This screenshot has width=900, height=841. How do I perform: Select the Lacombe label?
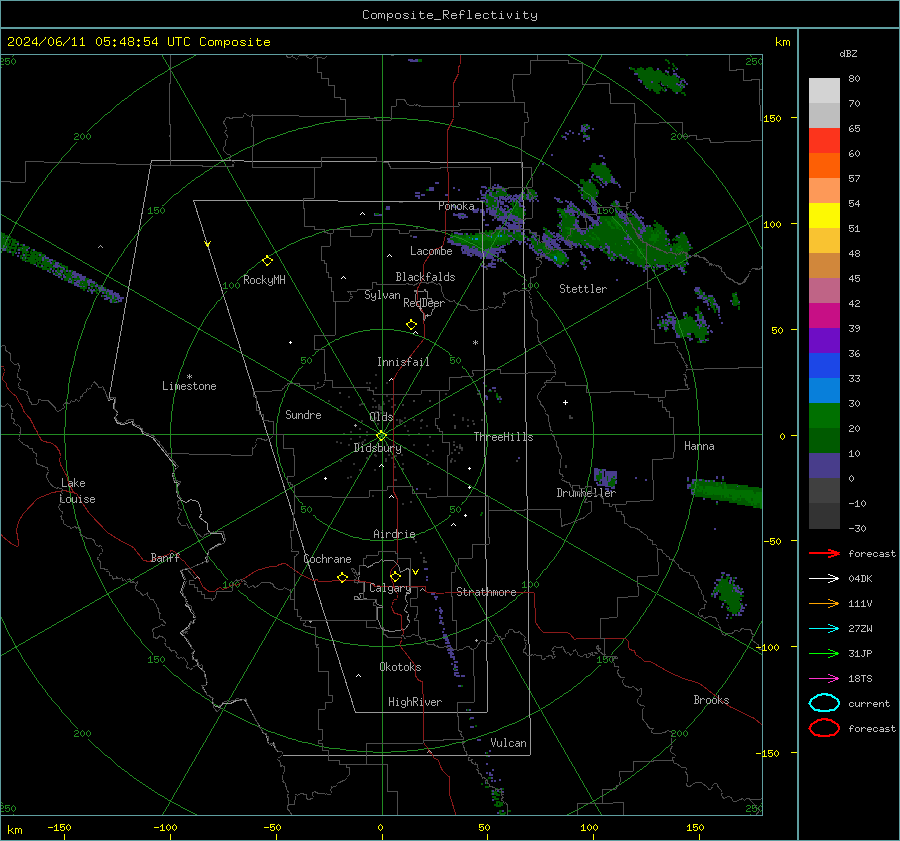coord(431,251)
